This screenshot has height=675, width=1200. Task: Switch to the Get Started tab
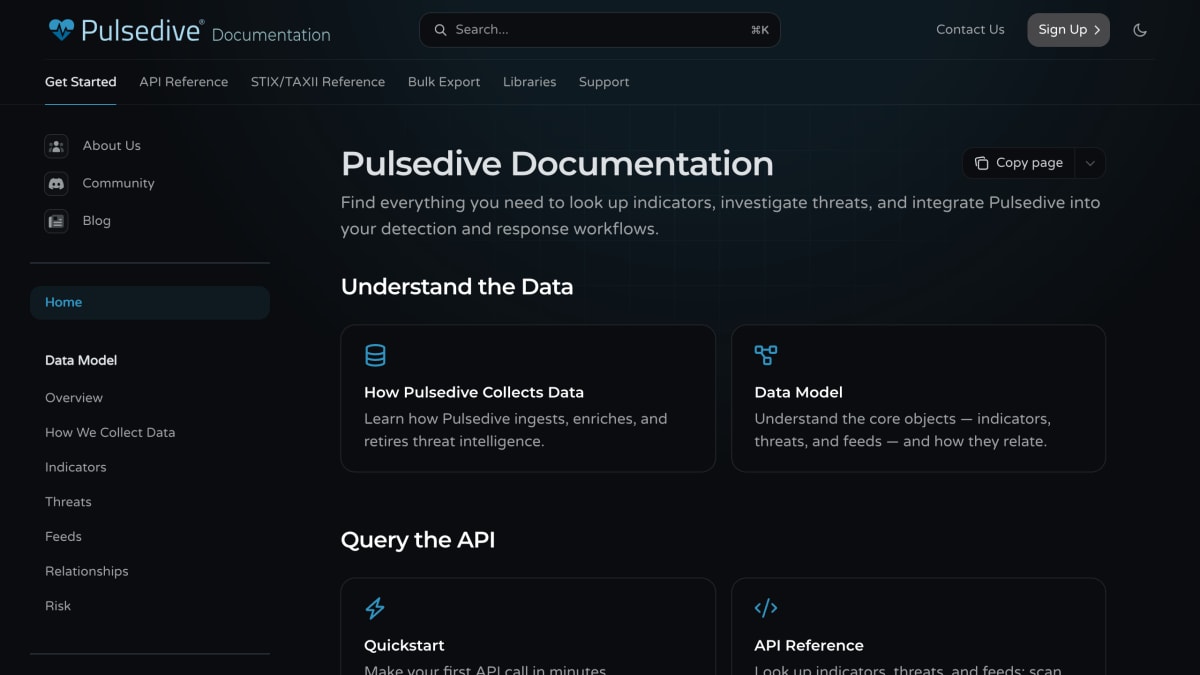pyautogui.click(x=81, y=82)
